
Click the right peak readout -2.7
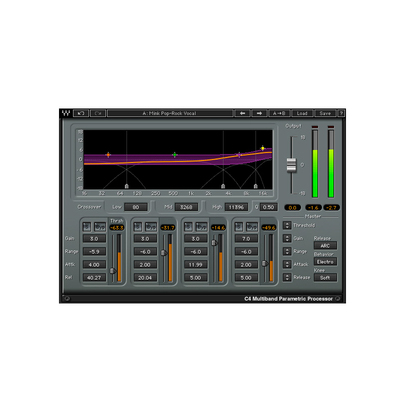[x=332, y=207]
